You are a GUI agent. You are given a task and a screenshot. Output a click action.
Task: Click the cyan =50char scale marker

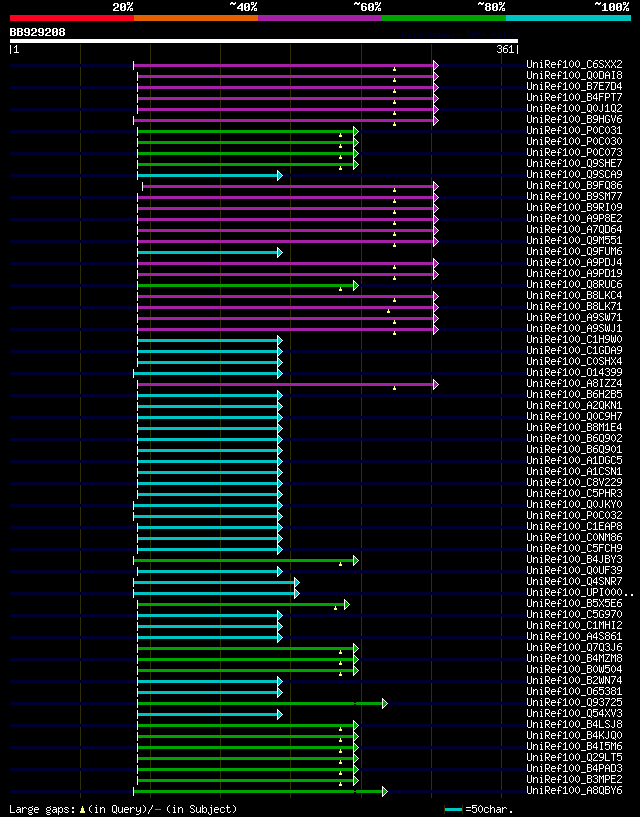453,810
